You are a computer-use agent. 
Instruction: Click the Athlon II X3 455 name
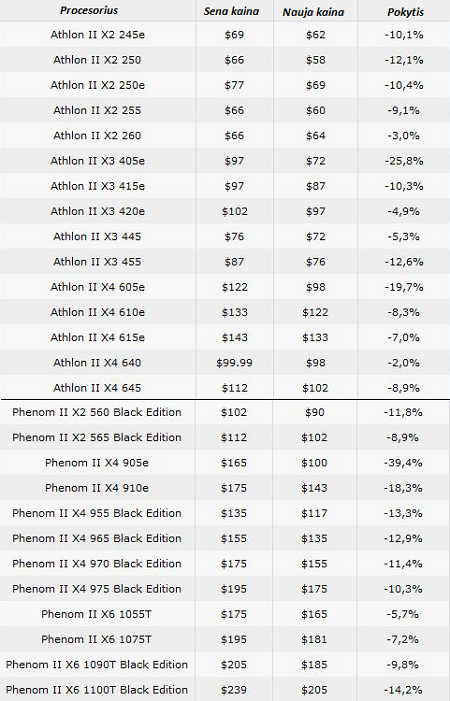[x=97, y=262]
